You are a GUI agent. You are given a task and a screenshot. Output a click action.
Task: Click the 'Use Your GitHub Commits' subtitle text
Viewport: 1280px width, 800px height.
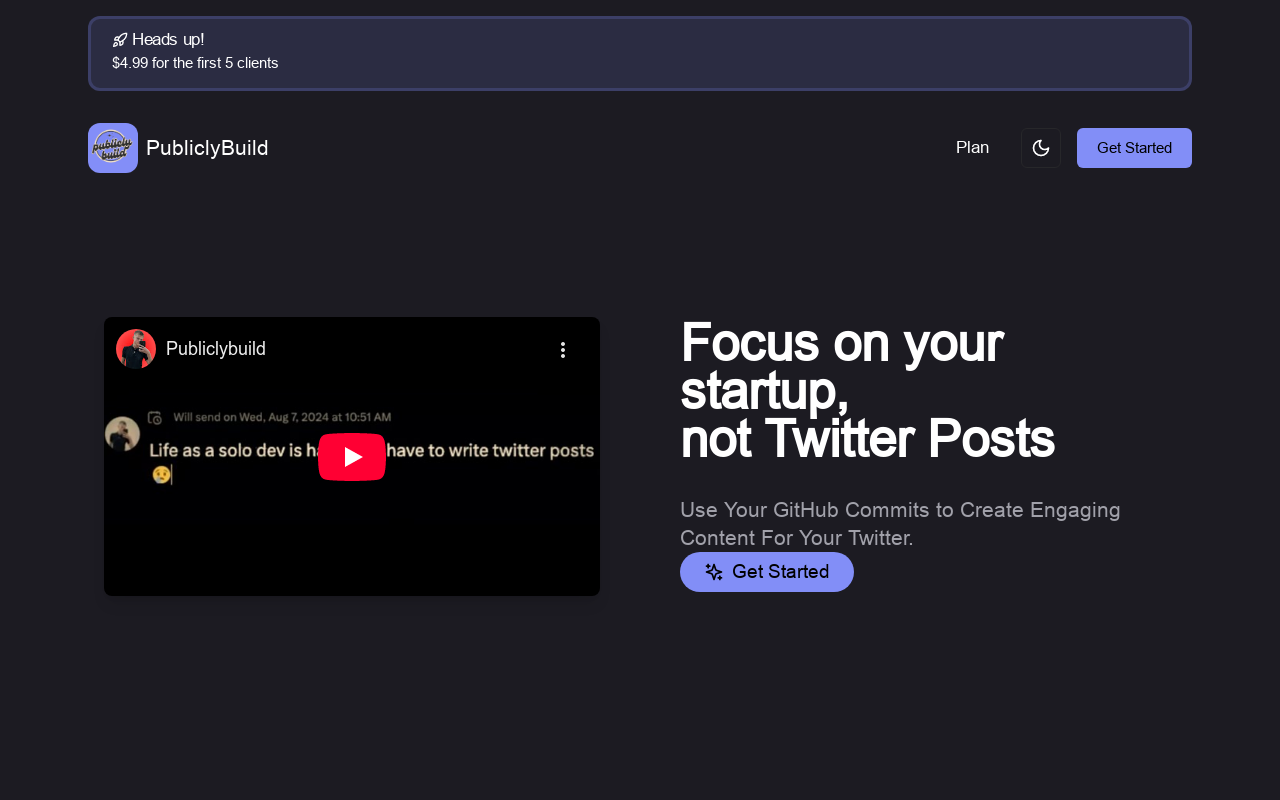pyautogui.click(x=900, y=524)
